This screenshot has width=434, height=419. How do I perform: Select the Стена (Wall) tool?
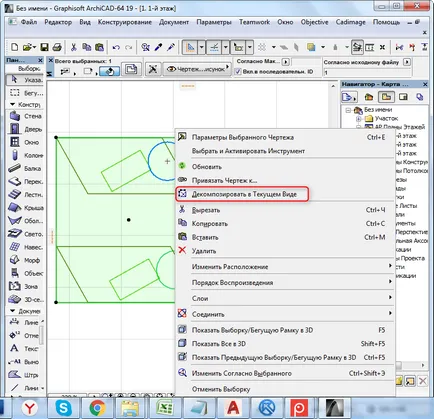click(x=25, y=116)
